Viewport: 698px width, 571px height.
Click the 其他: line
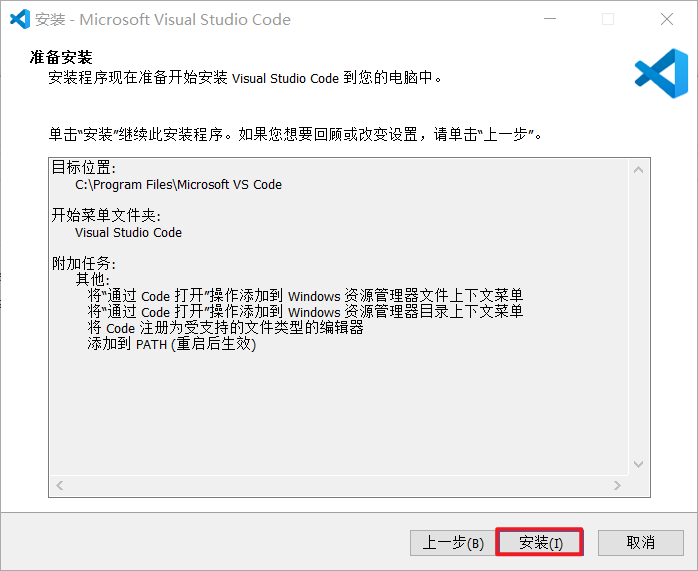pos(93,279)
